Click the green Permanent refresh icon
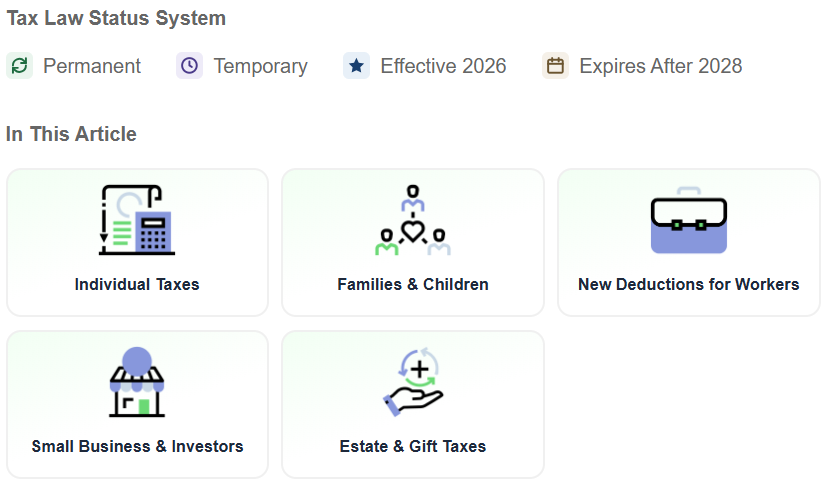Viewport: 828px width, 484px height. click(x=20, y=66)
